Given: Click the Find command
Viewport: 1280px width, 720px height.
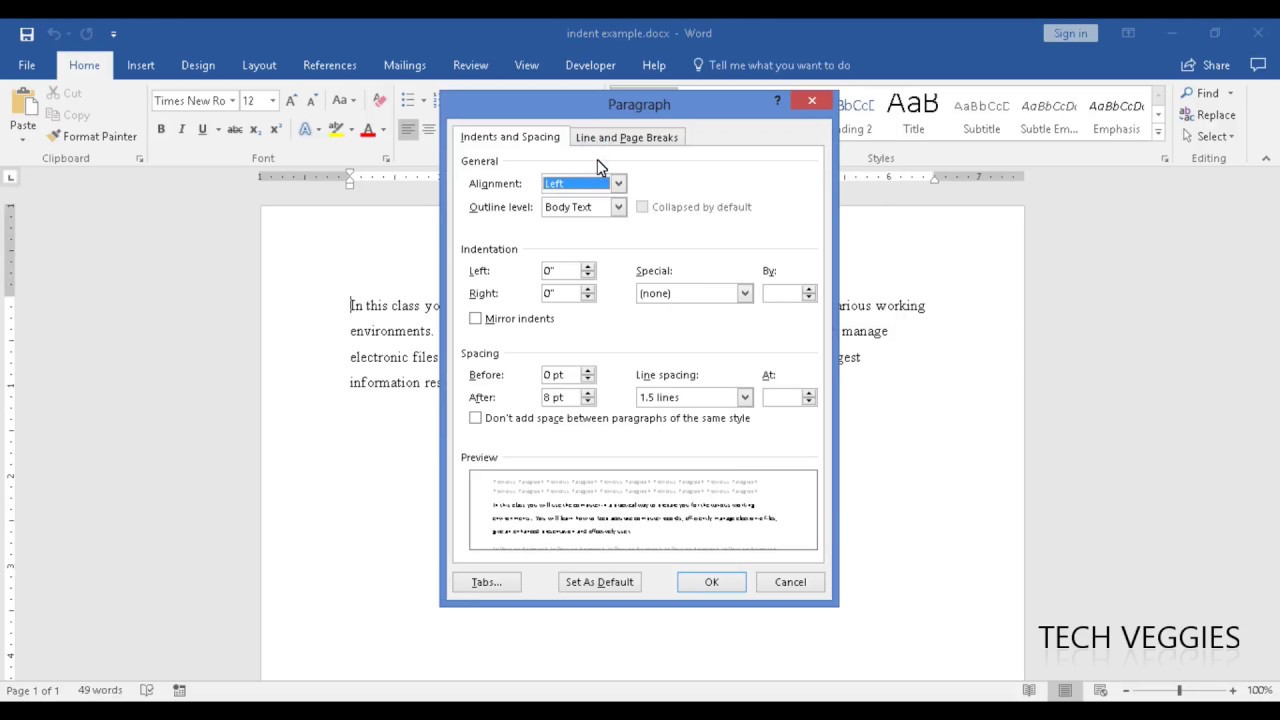Looking at the screenshot, I should tap(1201, 93).
